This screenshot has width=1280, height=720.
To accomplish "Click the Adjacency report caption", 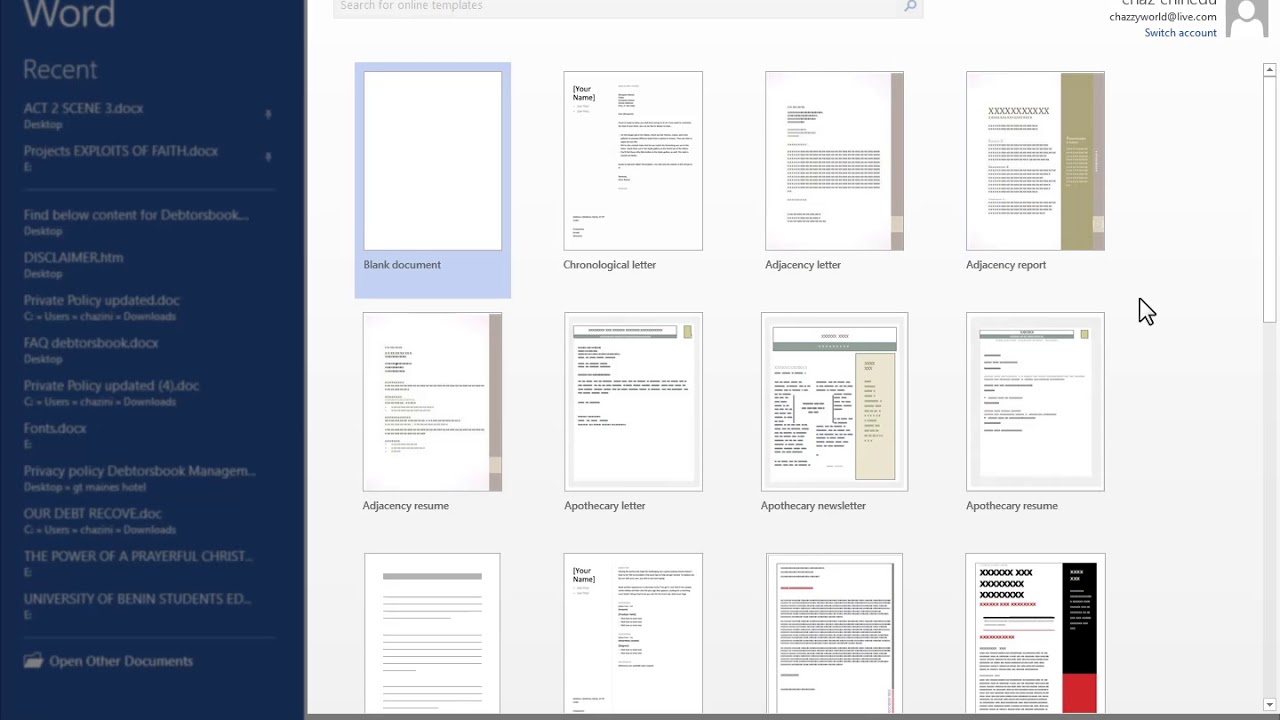I will pyautogui.click(x=1006, y=265).
